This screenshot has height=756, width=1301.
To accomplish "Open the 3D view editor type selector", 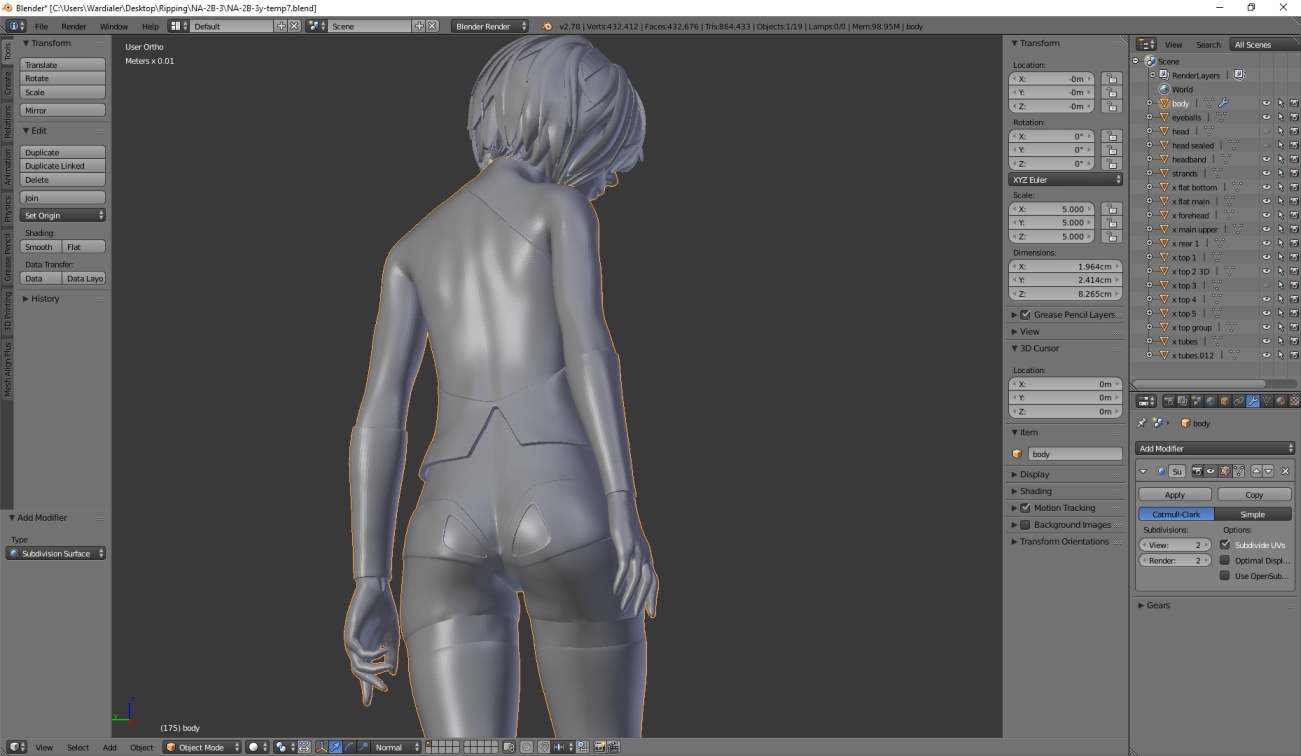I will pos(17,747).
